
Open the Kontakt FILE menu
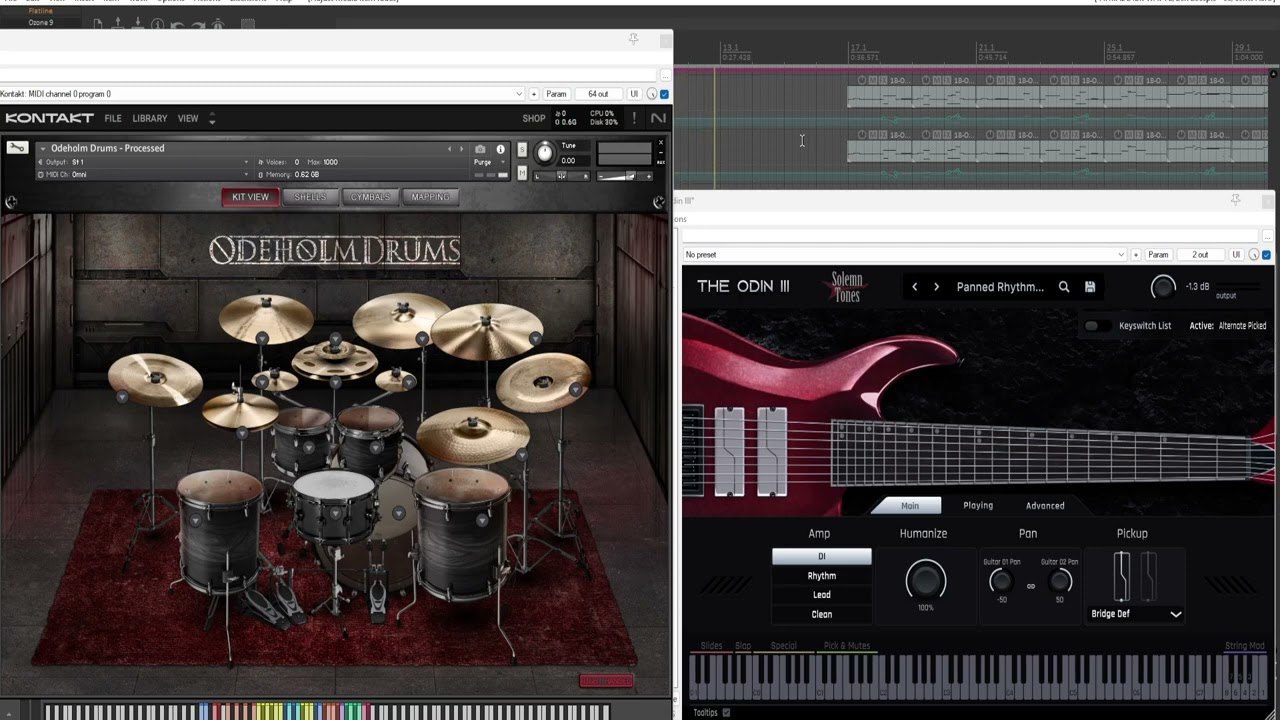pos(113,118)
